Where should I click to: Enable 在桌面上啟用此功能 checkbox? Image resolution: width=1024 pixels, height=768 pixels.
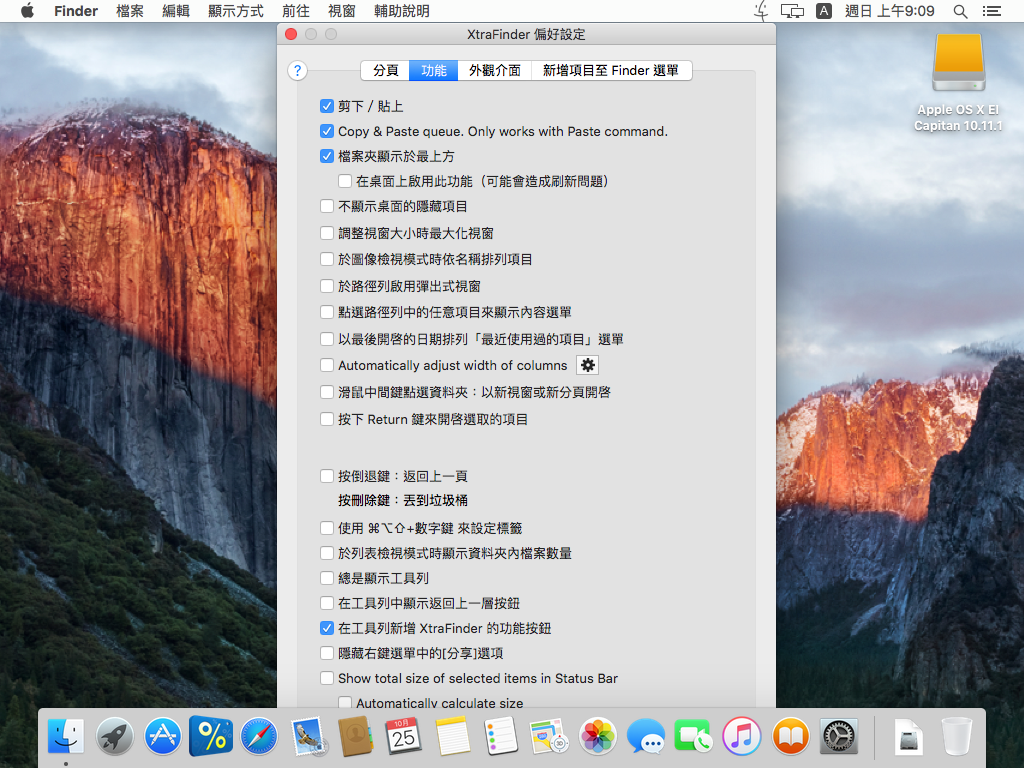(345, 181)
